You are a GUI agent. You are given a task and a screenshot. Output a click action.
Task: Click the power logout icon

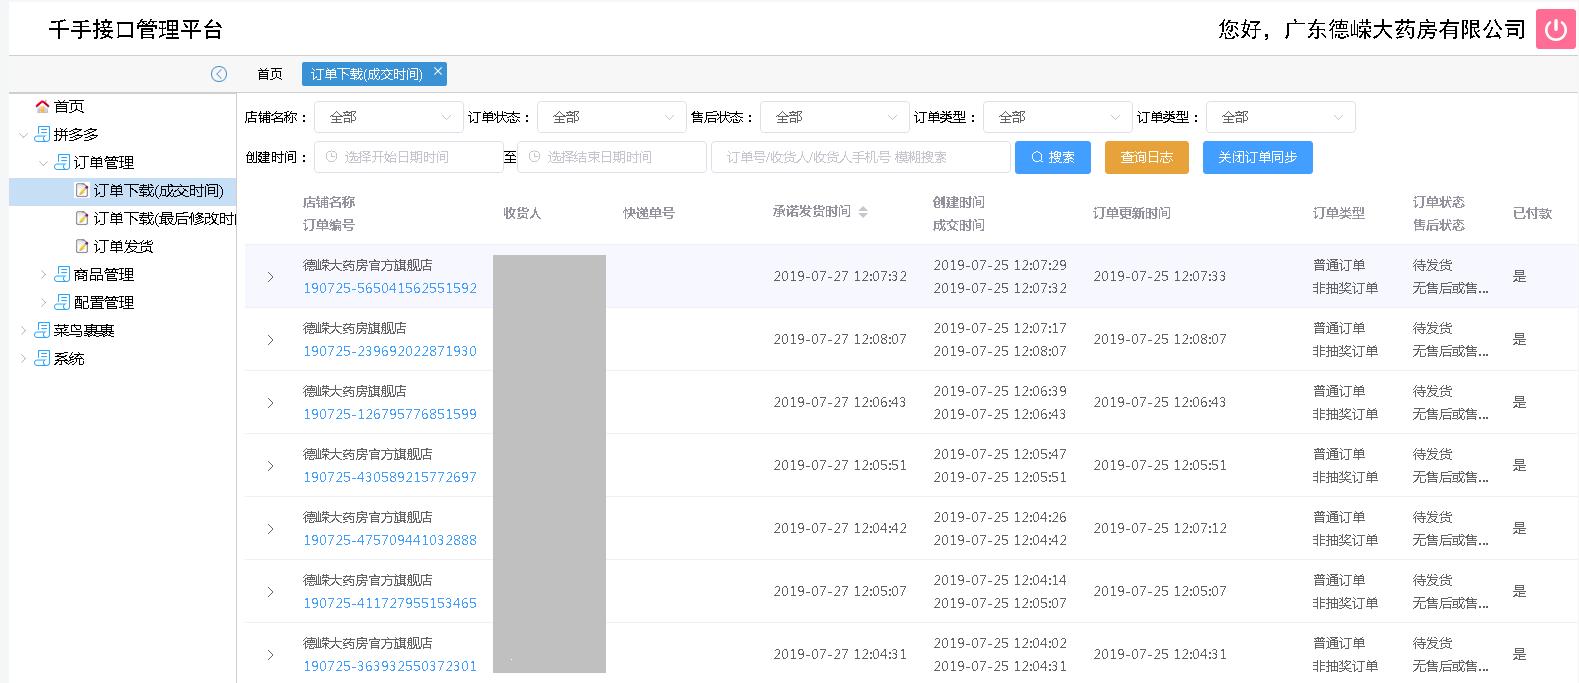pos(1556,29)
